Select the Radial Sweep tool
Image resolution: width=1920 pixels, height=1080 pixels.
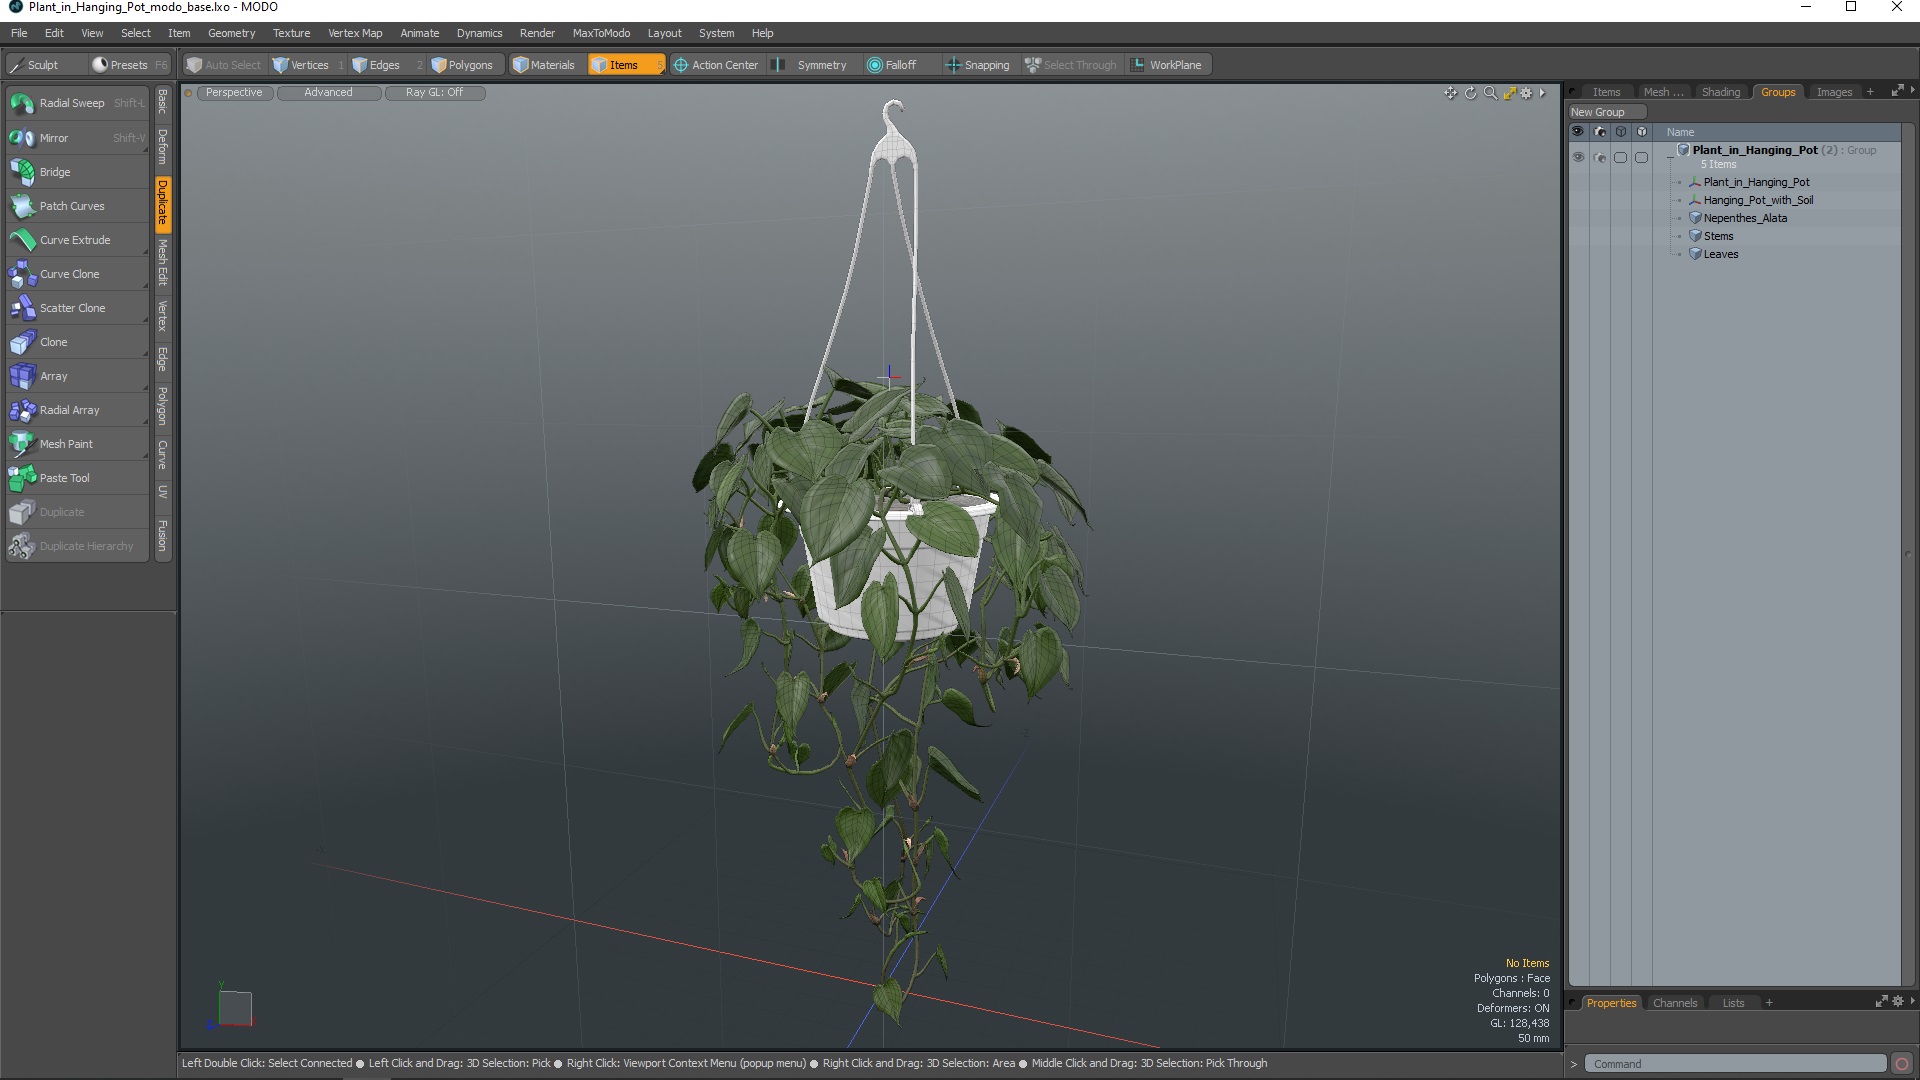71,103
